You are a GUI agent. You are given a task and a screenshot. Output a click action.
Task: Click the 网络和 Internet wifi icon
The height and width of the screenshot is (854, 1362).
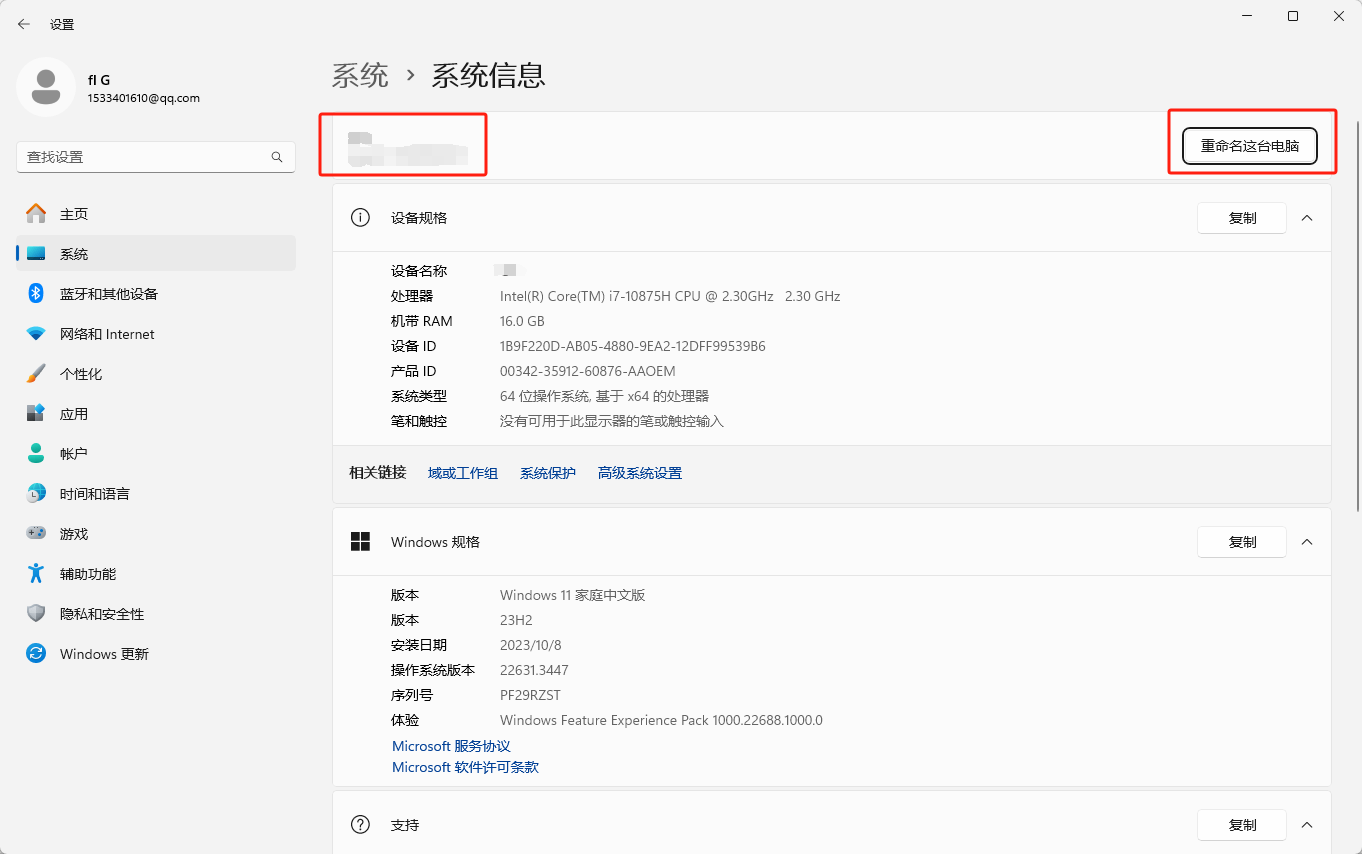[36, 334]
